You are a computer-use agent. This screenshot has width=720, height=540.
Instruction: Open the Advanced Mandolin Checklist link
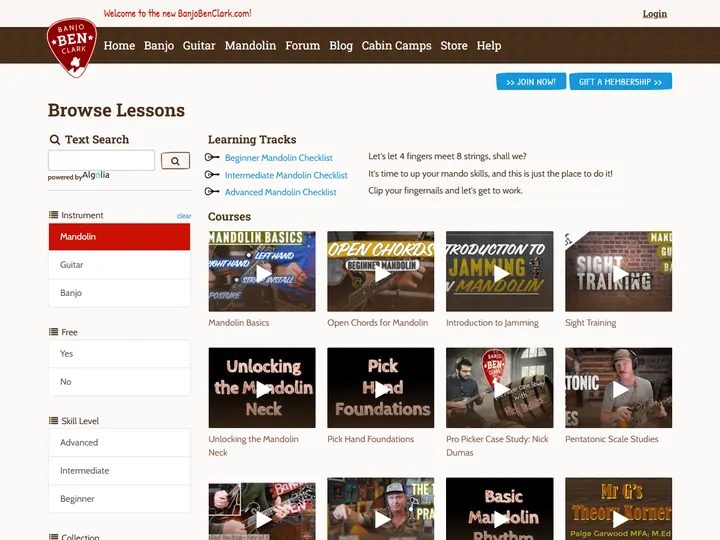(x=281, y=192)
